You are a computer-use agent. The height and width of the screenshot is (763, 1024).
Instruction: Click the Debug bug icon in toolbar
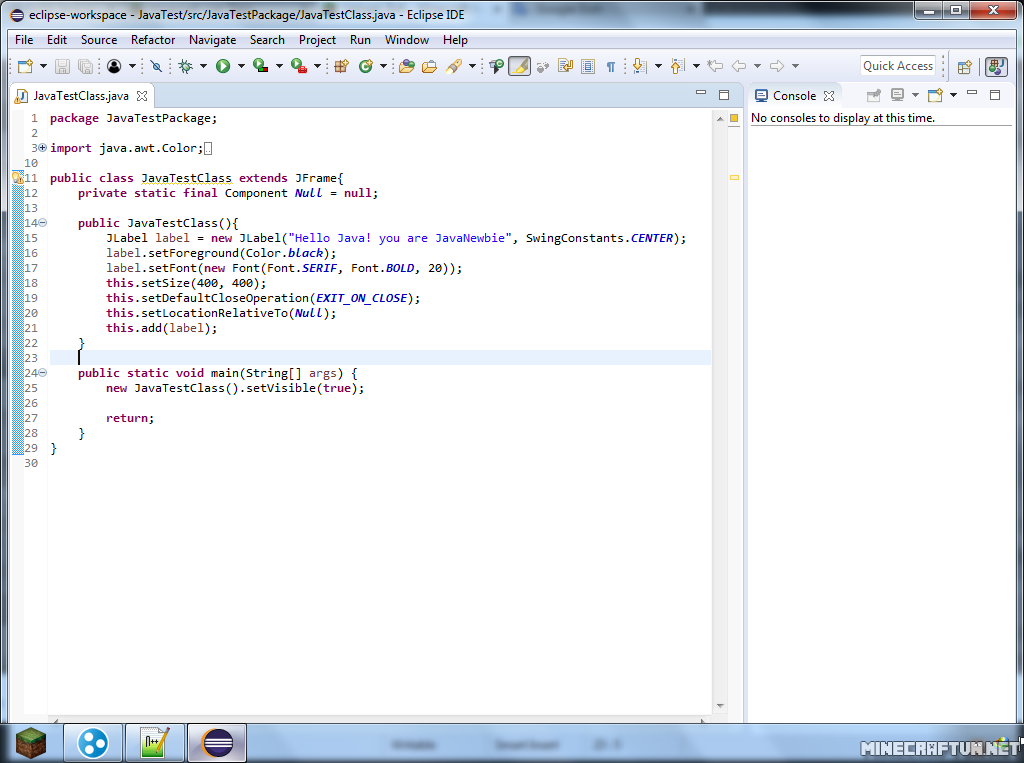[185, 66]
